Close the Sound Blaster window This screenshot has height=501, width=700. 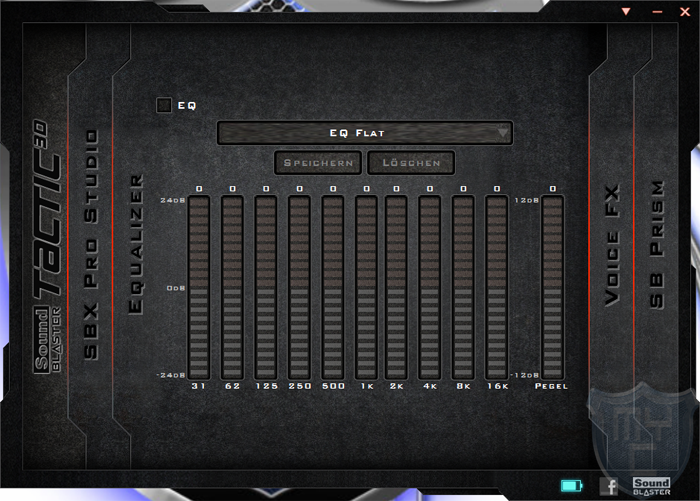[x=685, y=12]
